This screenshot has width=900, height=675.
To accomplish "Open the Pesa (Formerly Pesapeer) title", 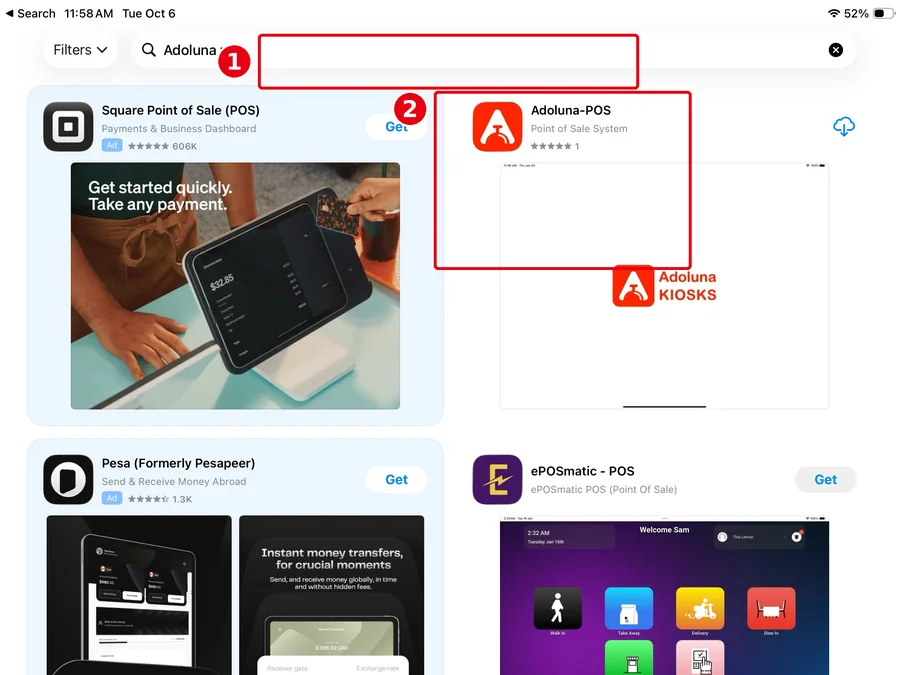I will click(178, 463).
